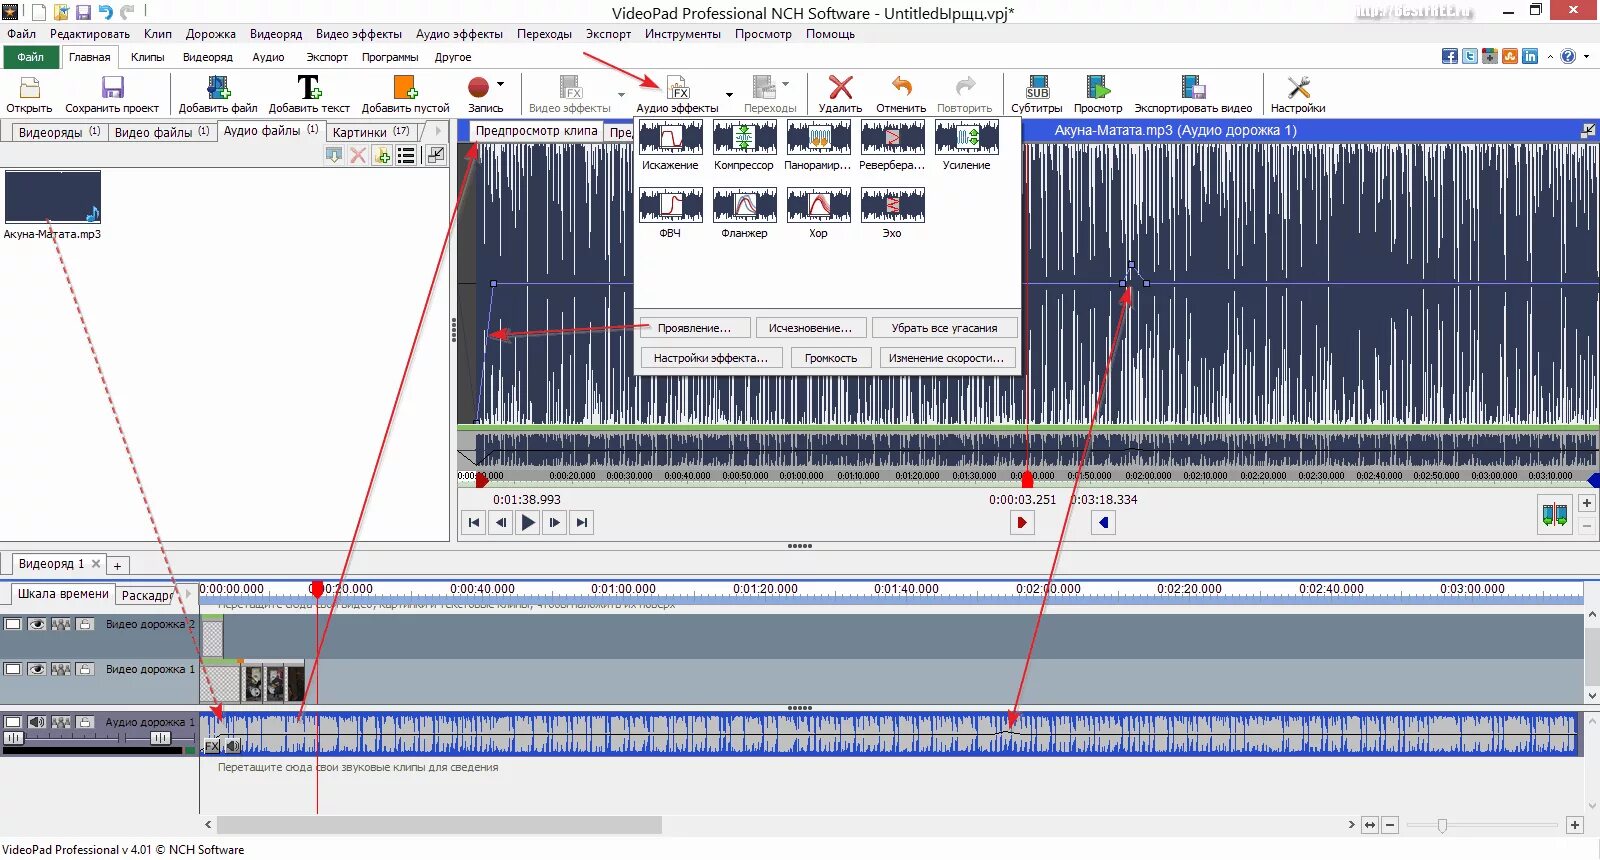Viewport: 1600px width, 860px height.
Task: Apply the Усиление audio effect
Action: [x=966, y=137]
